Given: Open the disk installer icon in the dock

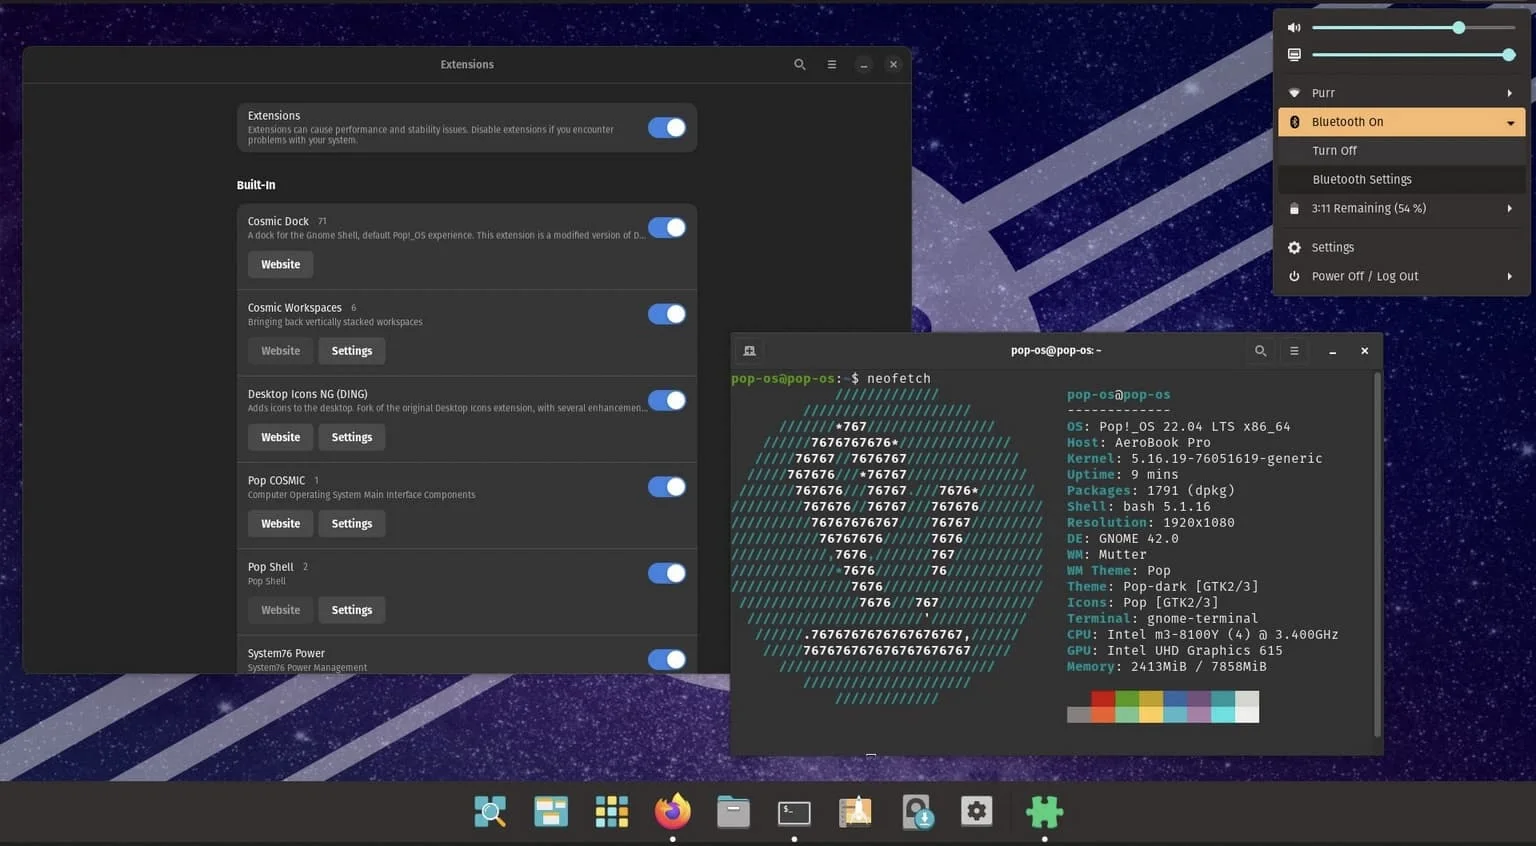Looking at the screenshot, I should [916, 811].
